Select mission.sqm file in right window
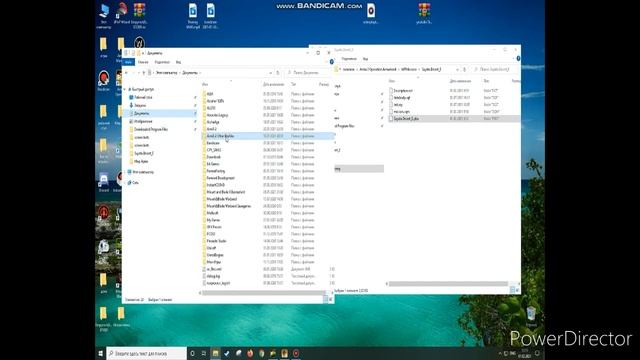This screenshot has height=360, width=640. [401, 111]
